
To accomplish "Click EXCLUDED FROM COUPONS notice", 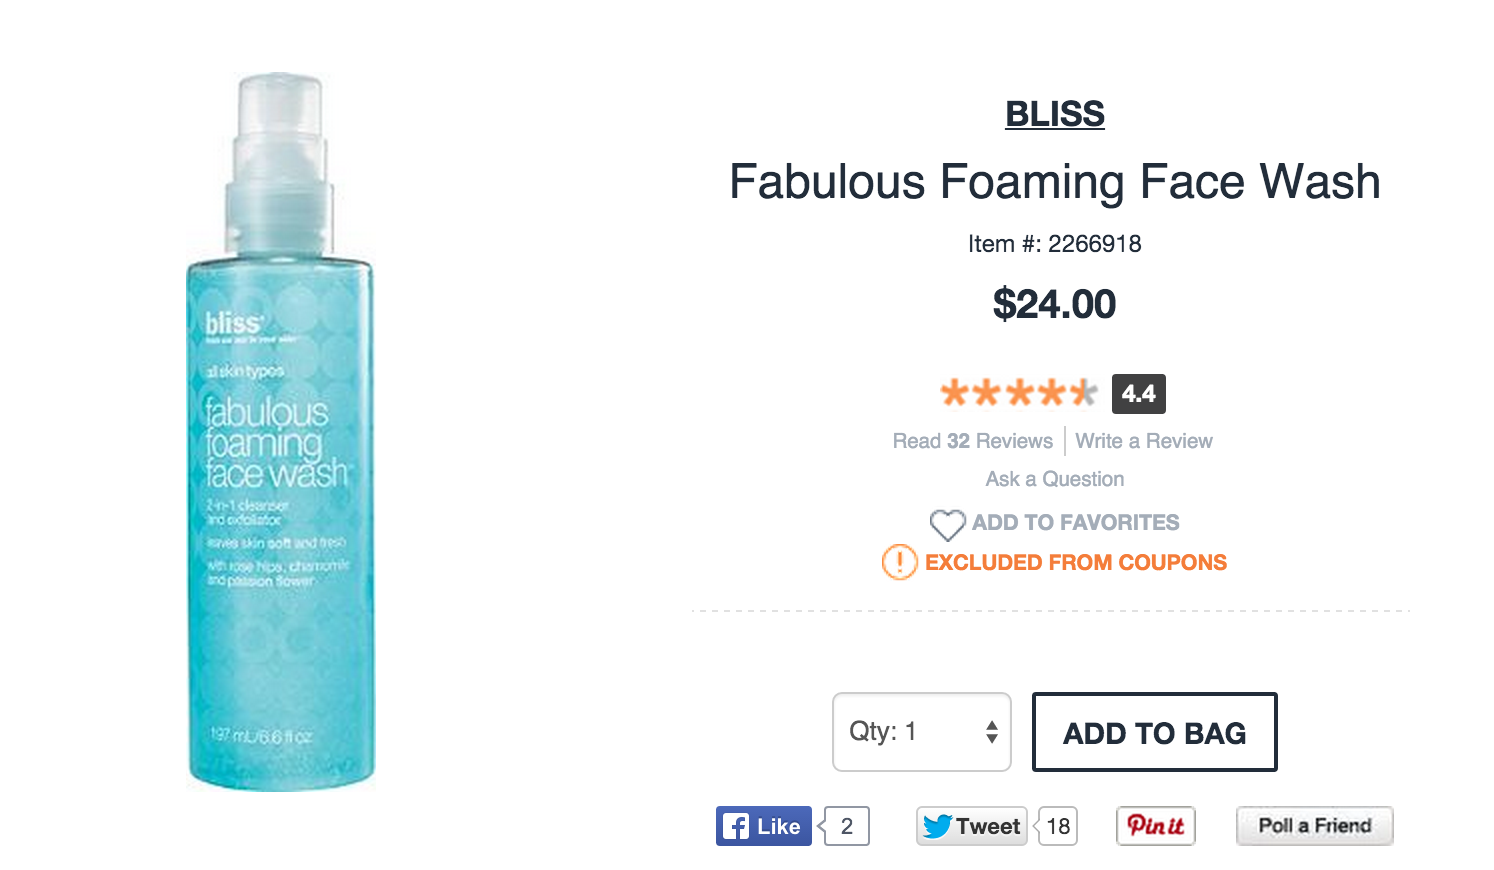I will pos(1075,562).
